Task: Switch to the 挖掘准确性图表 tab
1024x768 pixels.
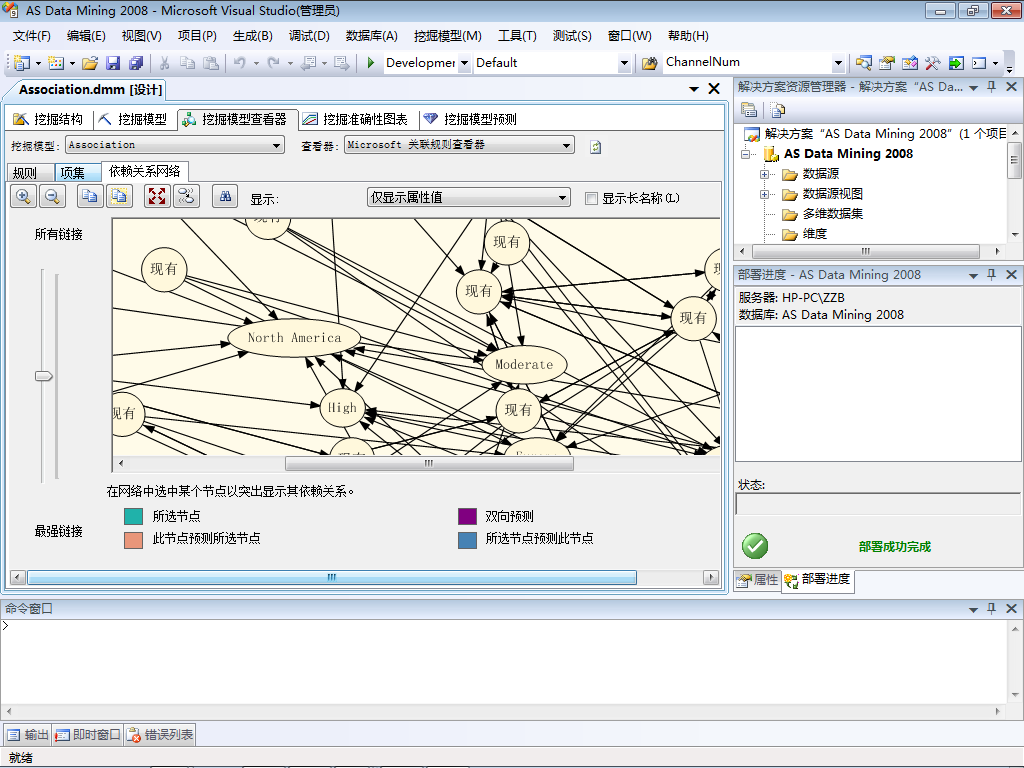Action: coord(355,119)
